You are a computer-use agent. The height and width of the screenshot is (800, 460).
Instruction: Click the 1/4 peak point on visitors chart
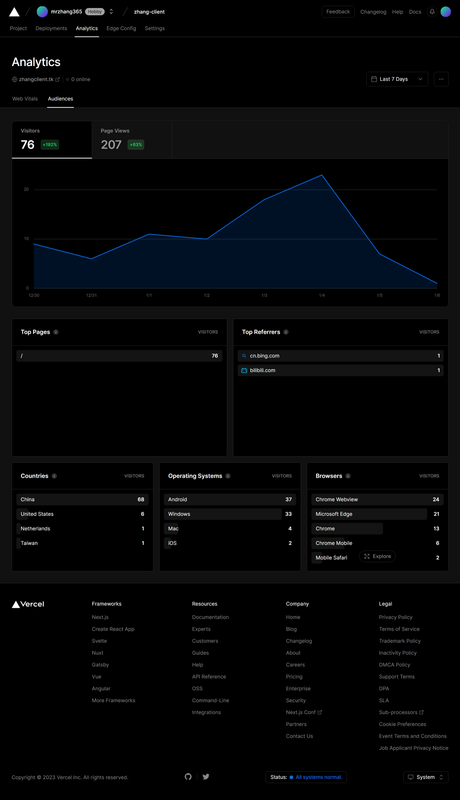[x=322, y=175]
